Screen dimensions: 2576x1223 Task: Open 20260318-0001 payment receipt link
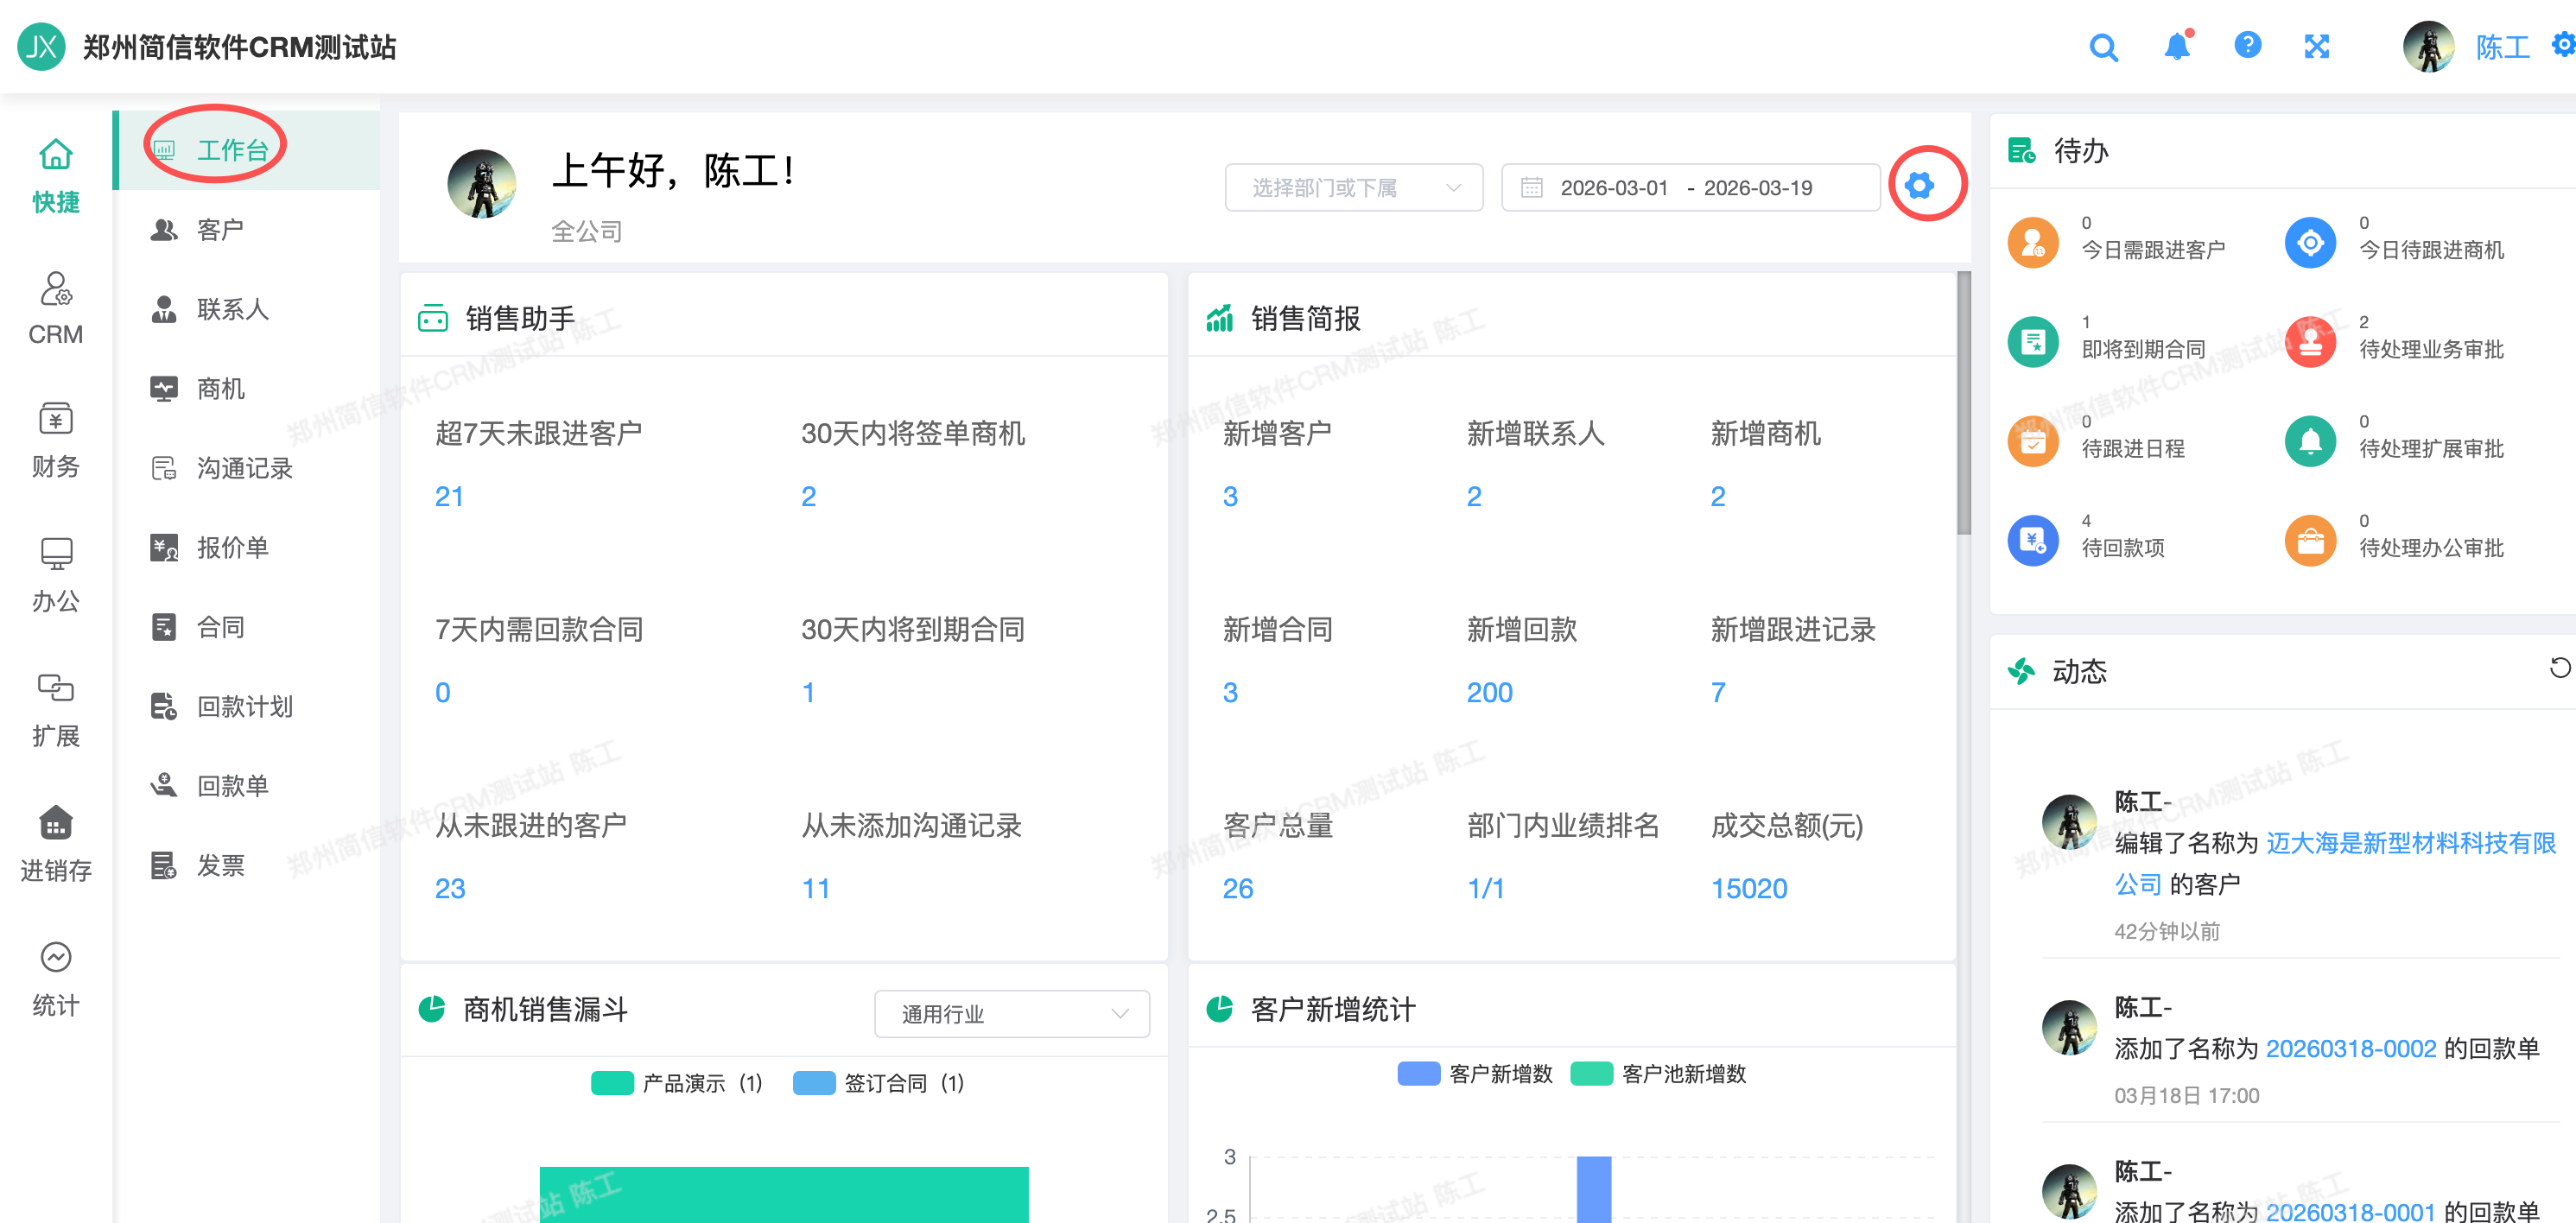click(x=2350, y=1211)
